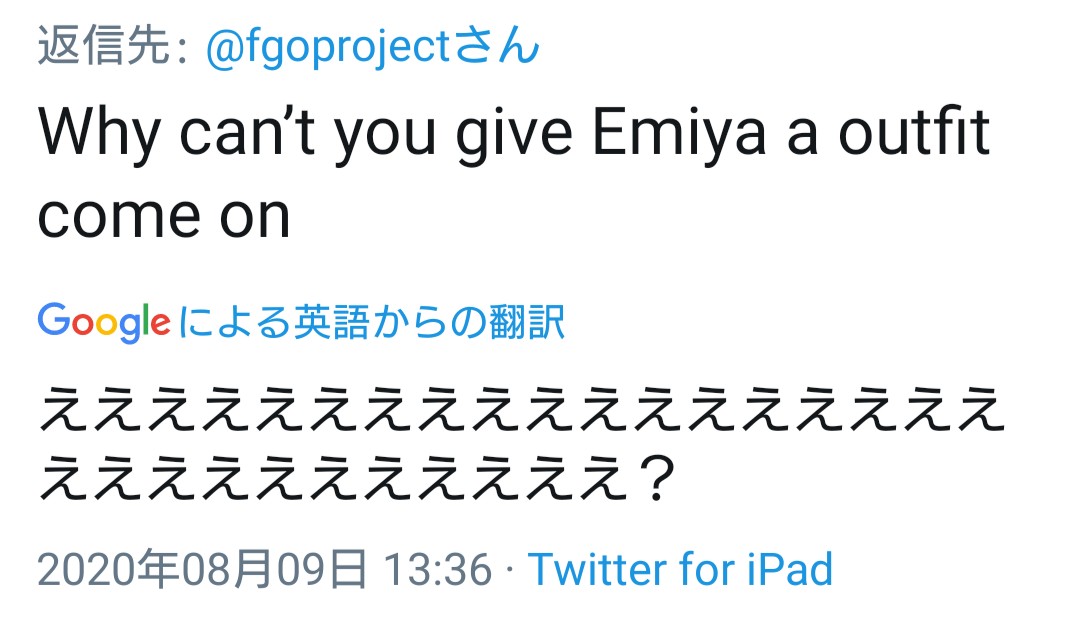Click the colorful Google logo
This screenshot has width=1080, height=622.
tap(104, 322)
